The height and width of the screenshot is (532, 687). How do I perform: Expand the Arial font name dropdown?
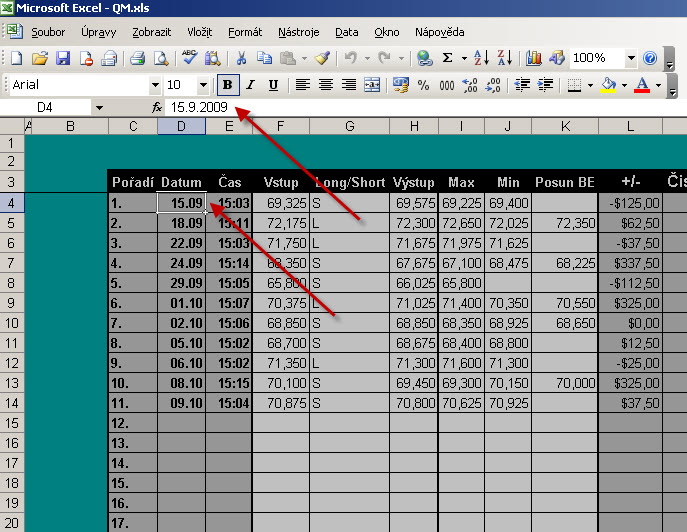click(155, 85)
